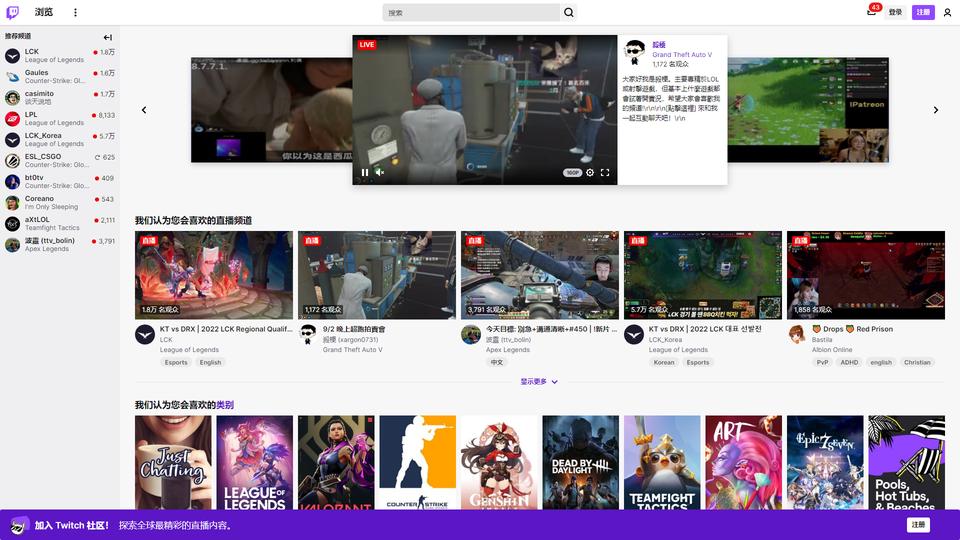Open the 类别 categories link

point(225,405)
